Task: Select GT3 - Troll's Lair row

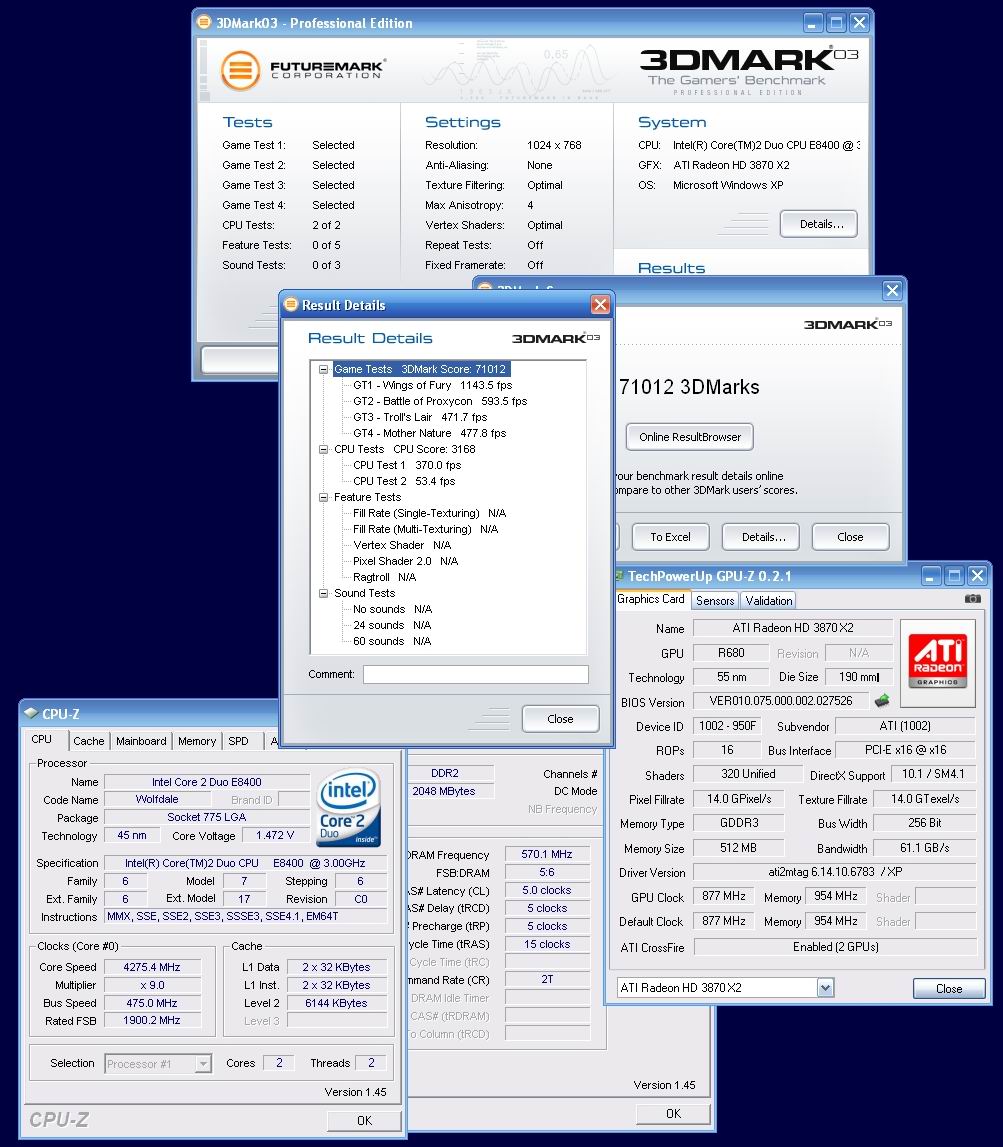Action: pos(420,418)
